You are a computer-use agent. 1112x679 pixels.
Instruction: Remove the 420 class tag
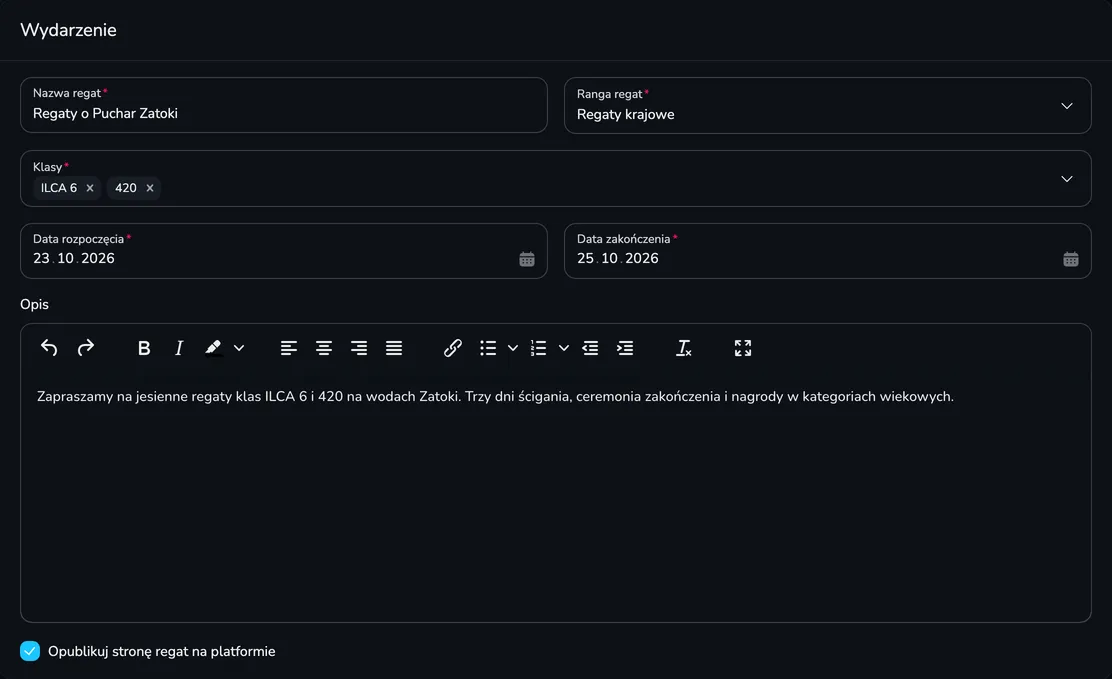(150, 188)
